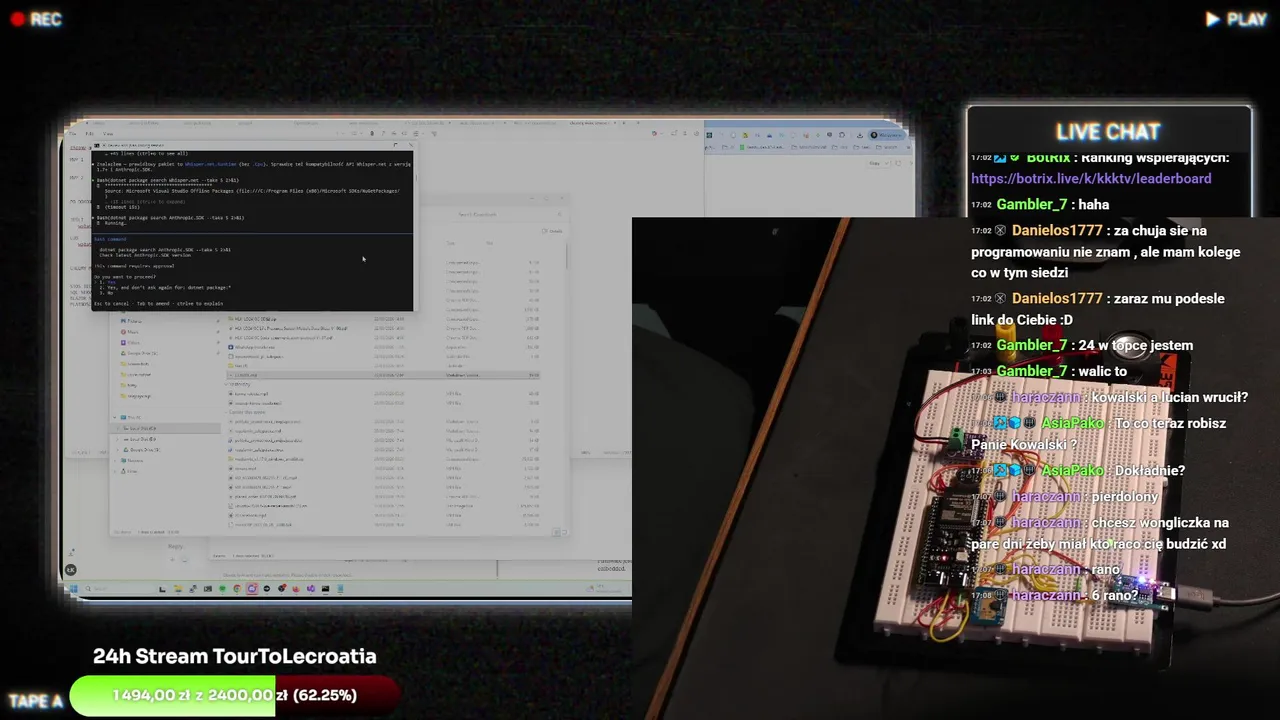Image resolution: width=1280 pixels, height=720 pixels.
Task: Expand the Local Disk D chevron in Explorer
Action: [117, 439]
